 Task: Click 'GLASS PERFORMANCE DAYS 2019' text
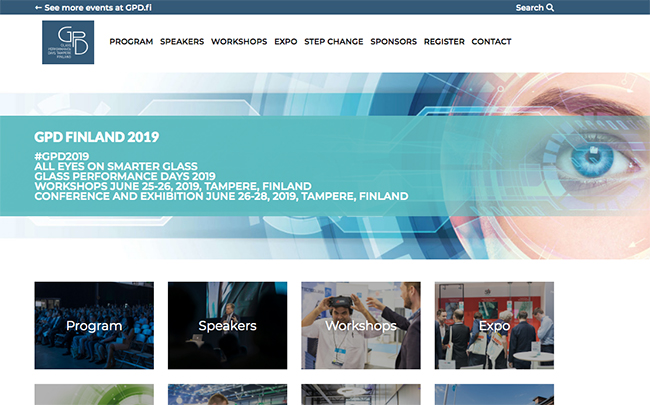[x=125, y=176]
